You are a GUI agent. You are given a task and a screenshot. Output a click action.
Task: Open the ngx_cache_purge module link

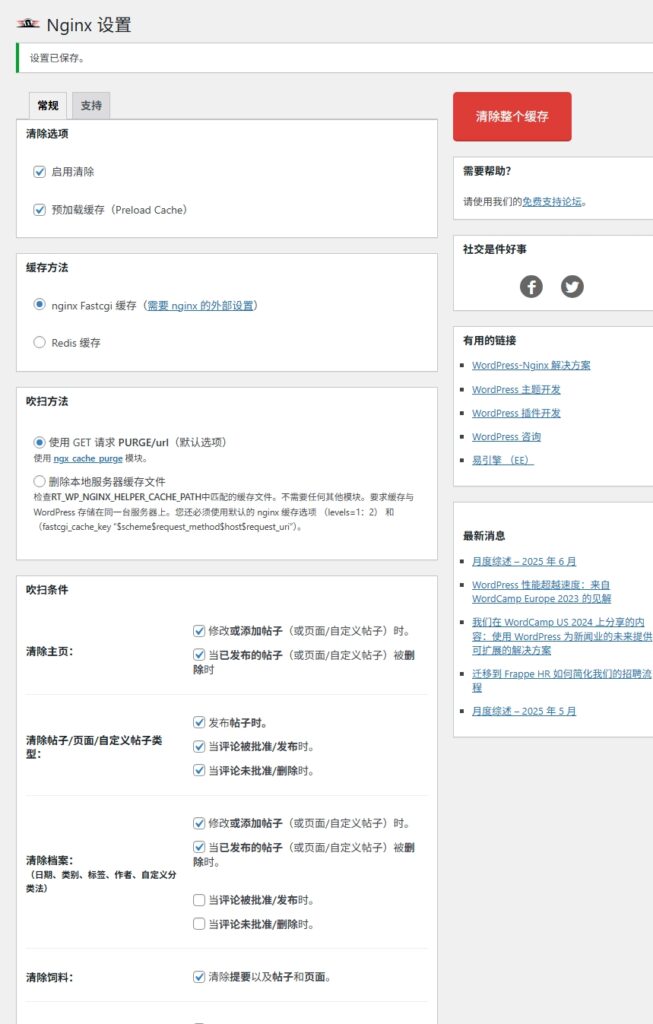[88, 458]
